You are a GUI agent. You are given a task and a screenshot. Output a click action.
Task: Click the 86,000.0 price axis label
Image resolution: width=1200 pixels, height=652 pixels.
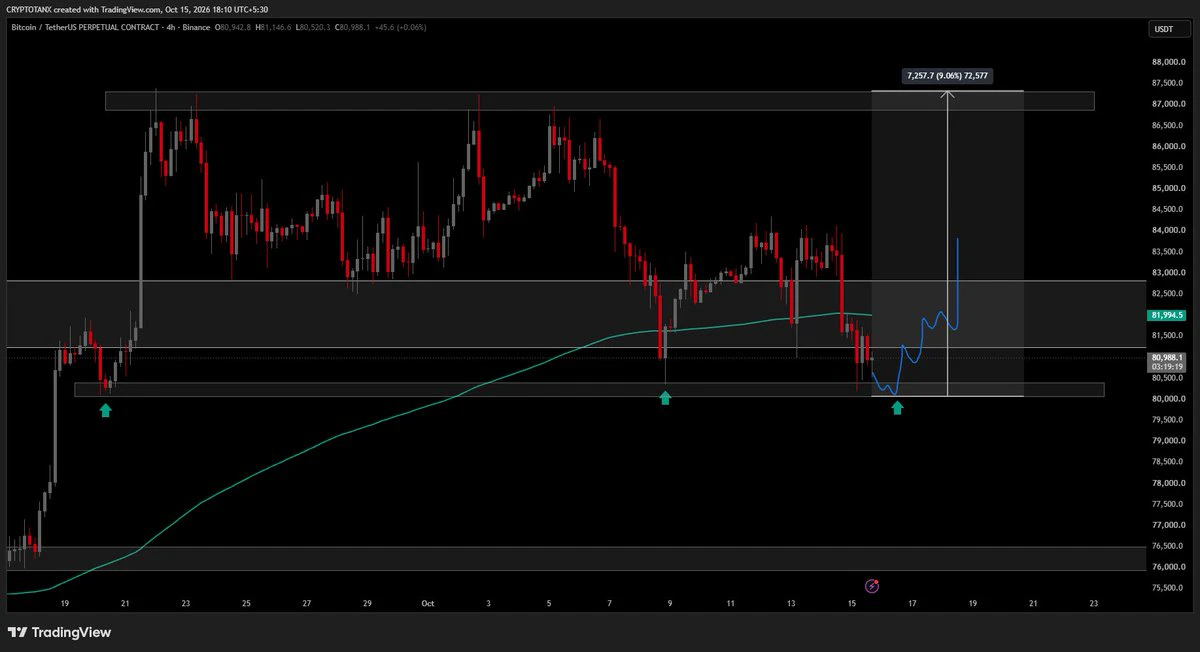coord(1168,146)
